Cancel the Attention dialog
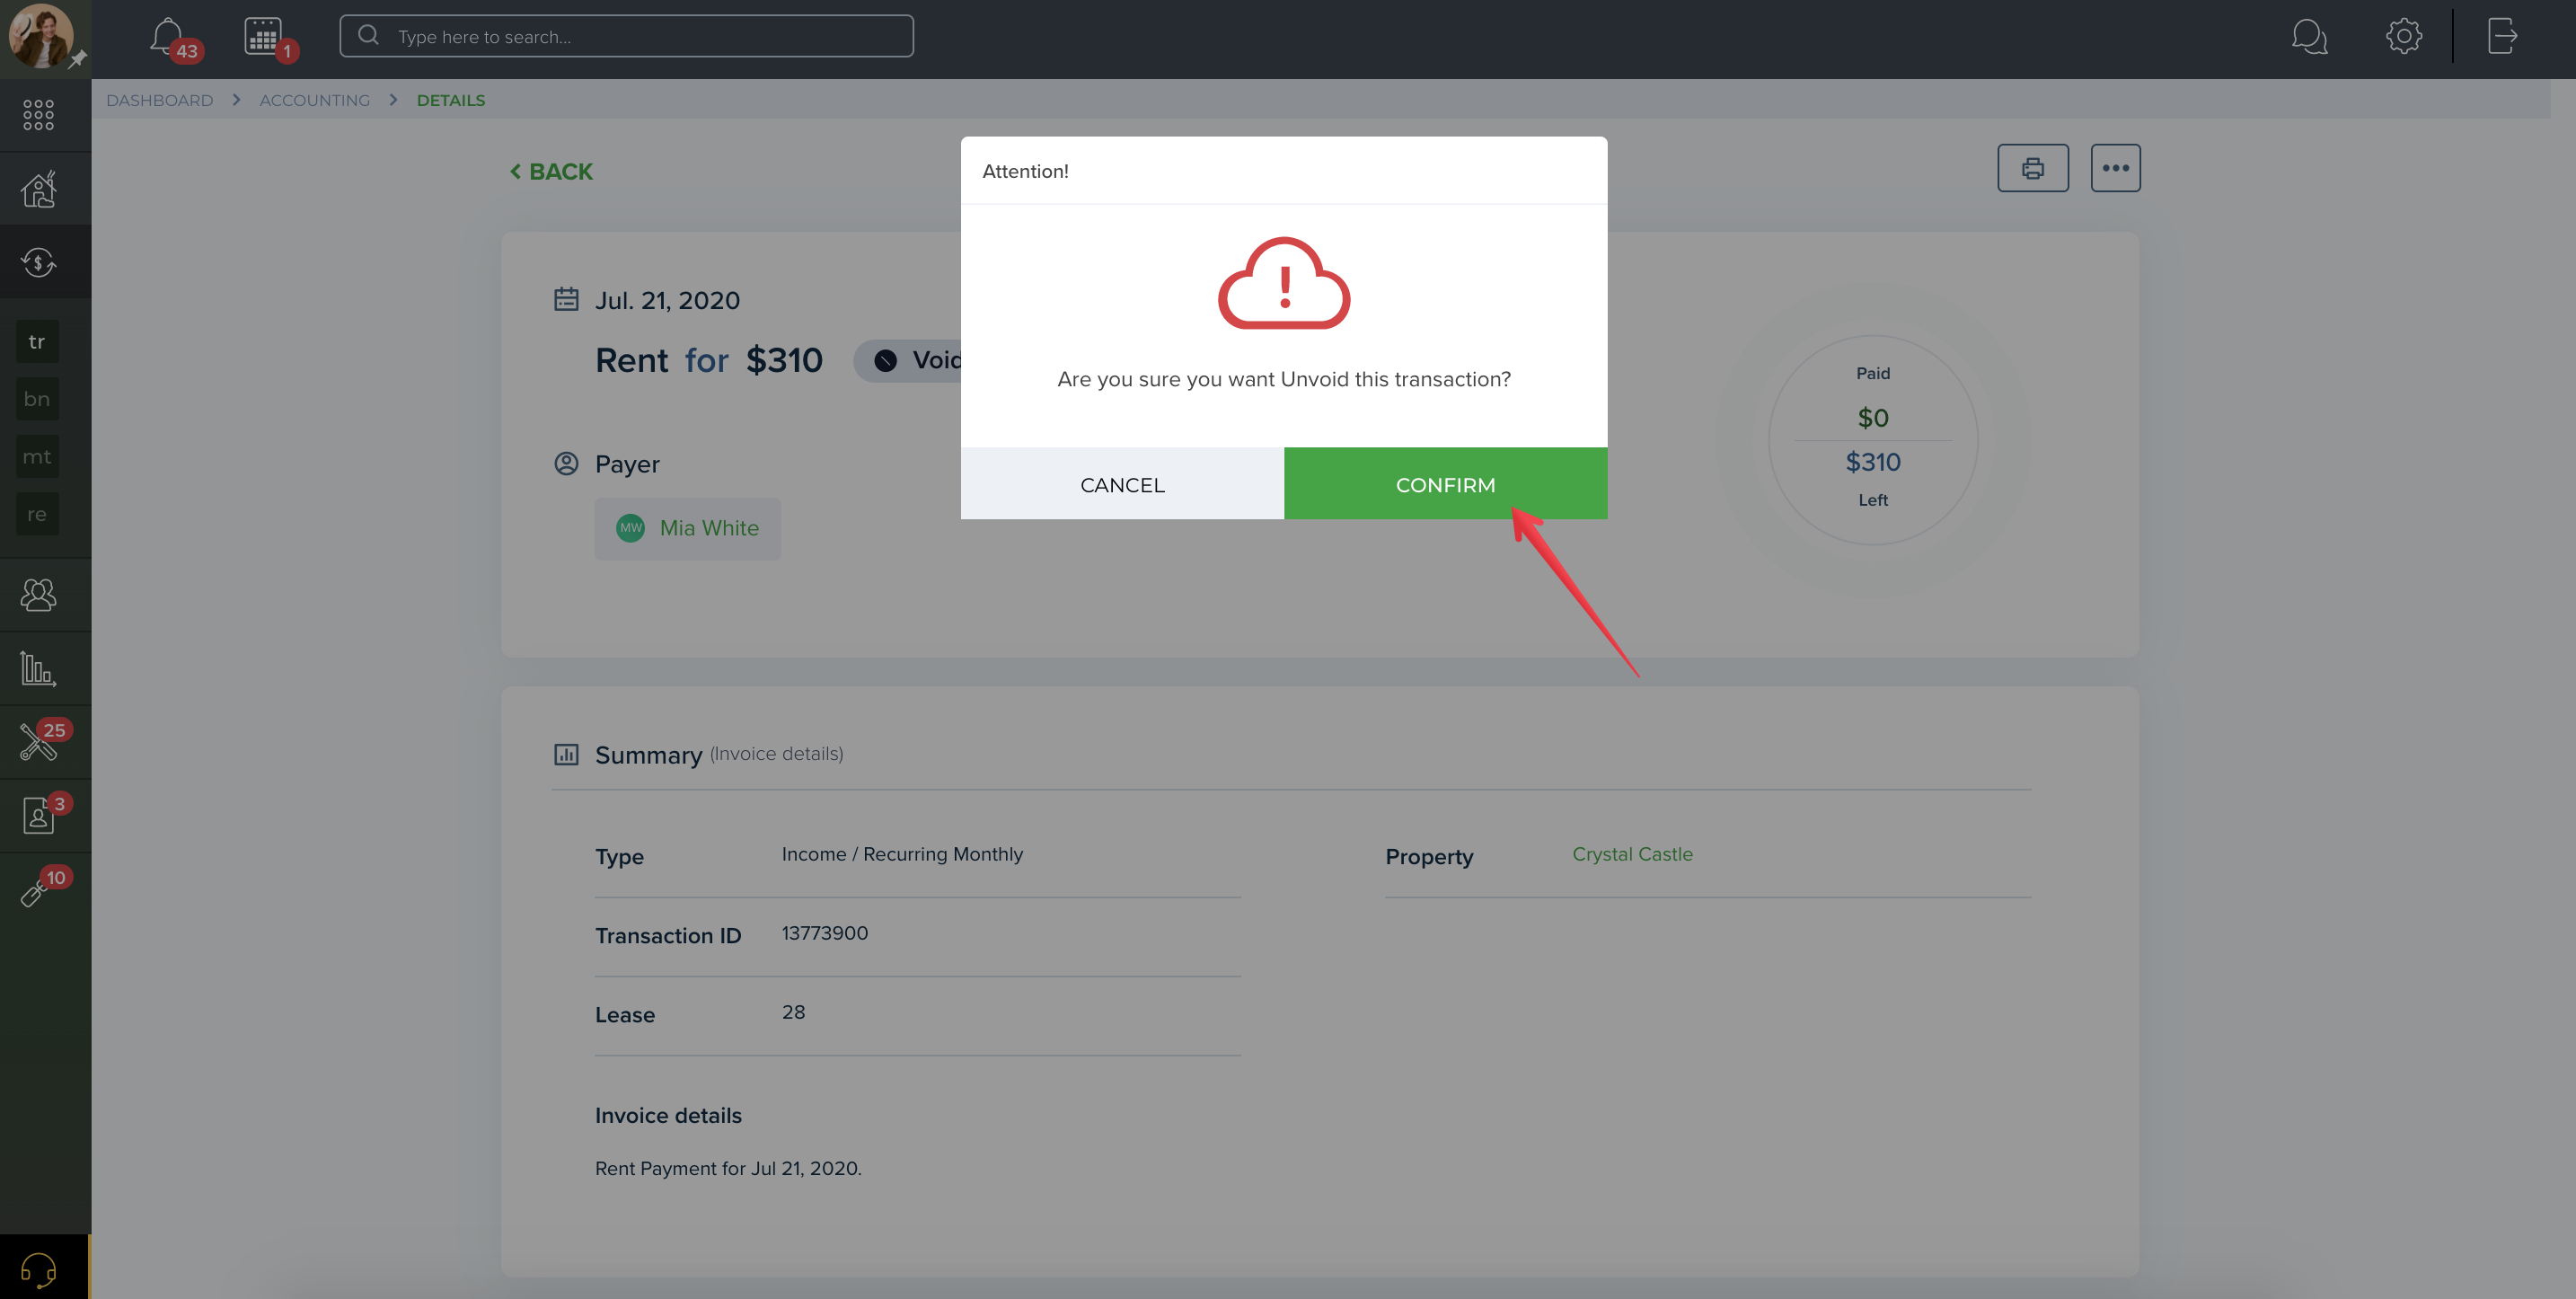This screenshot has width=2576, height=1299. (x=1122, y=484)
